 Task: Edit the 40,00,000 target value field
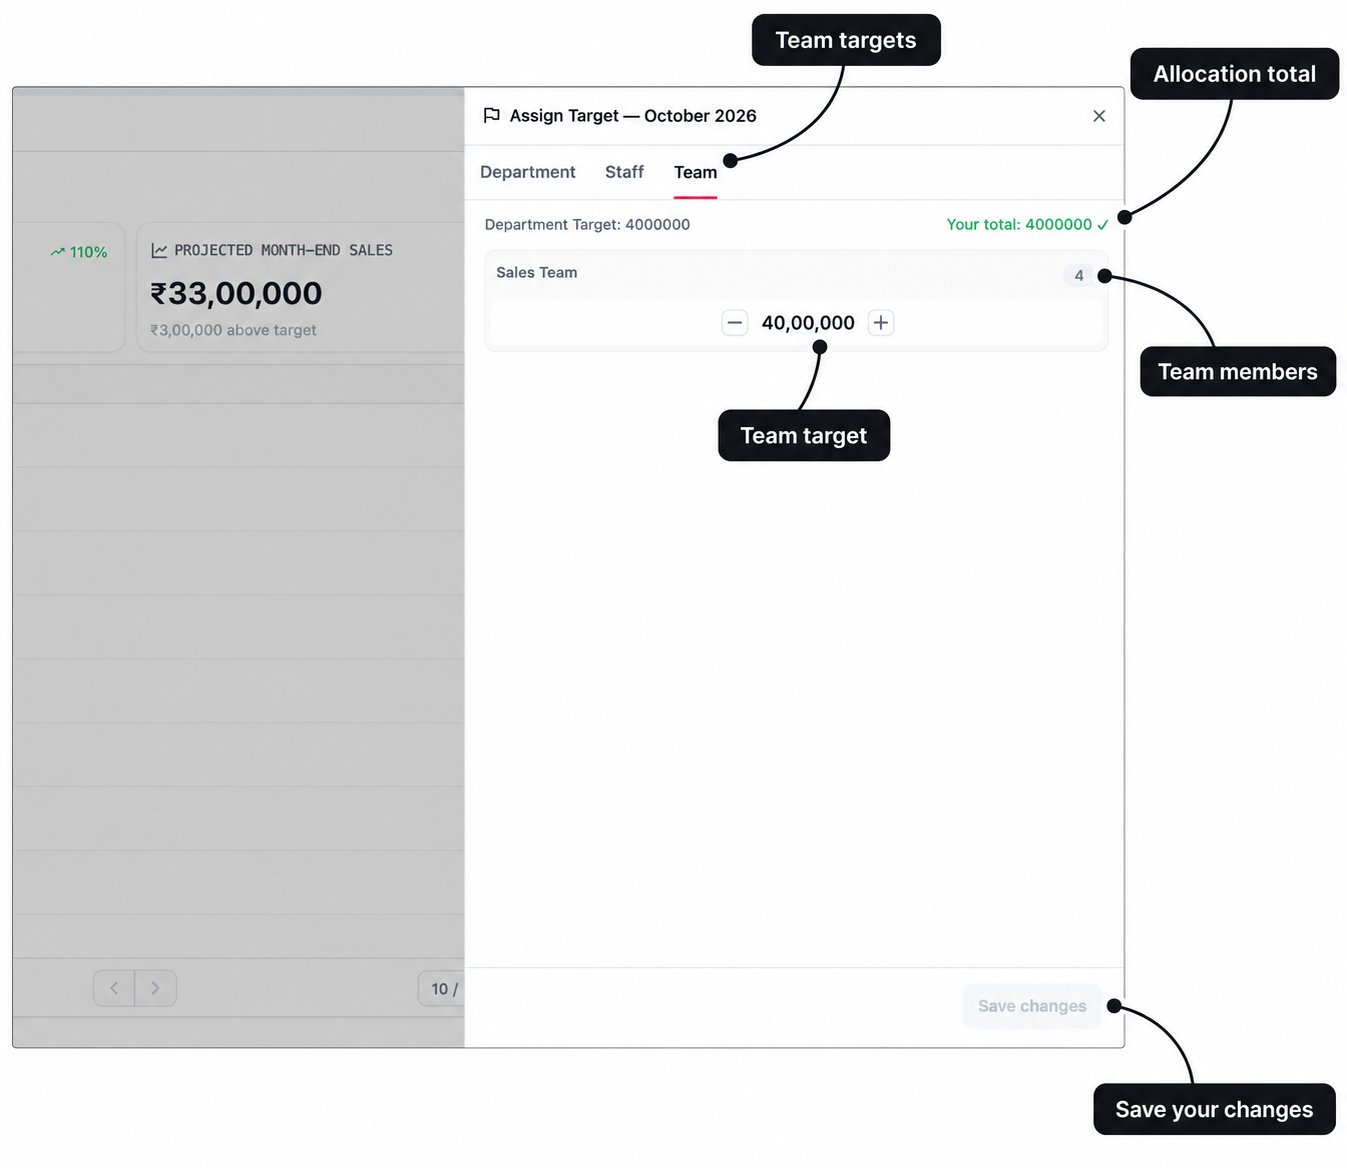pos(808,323)
